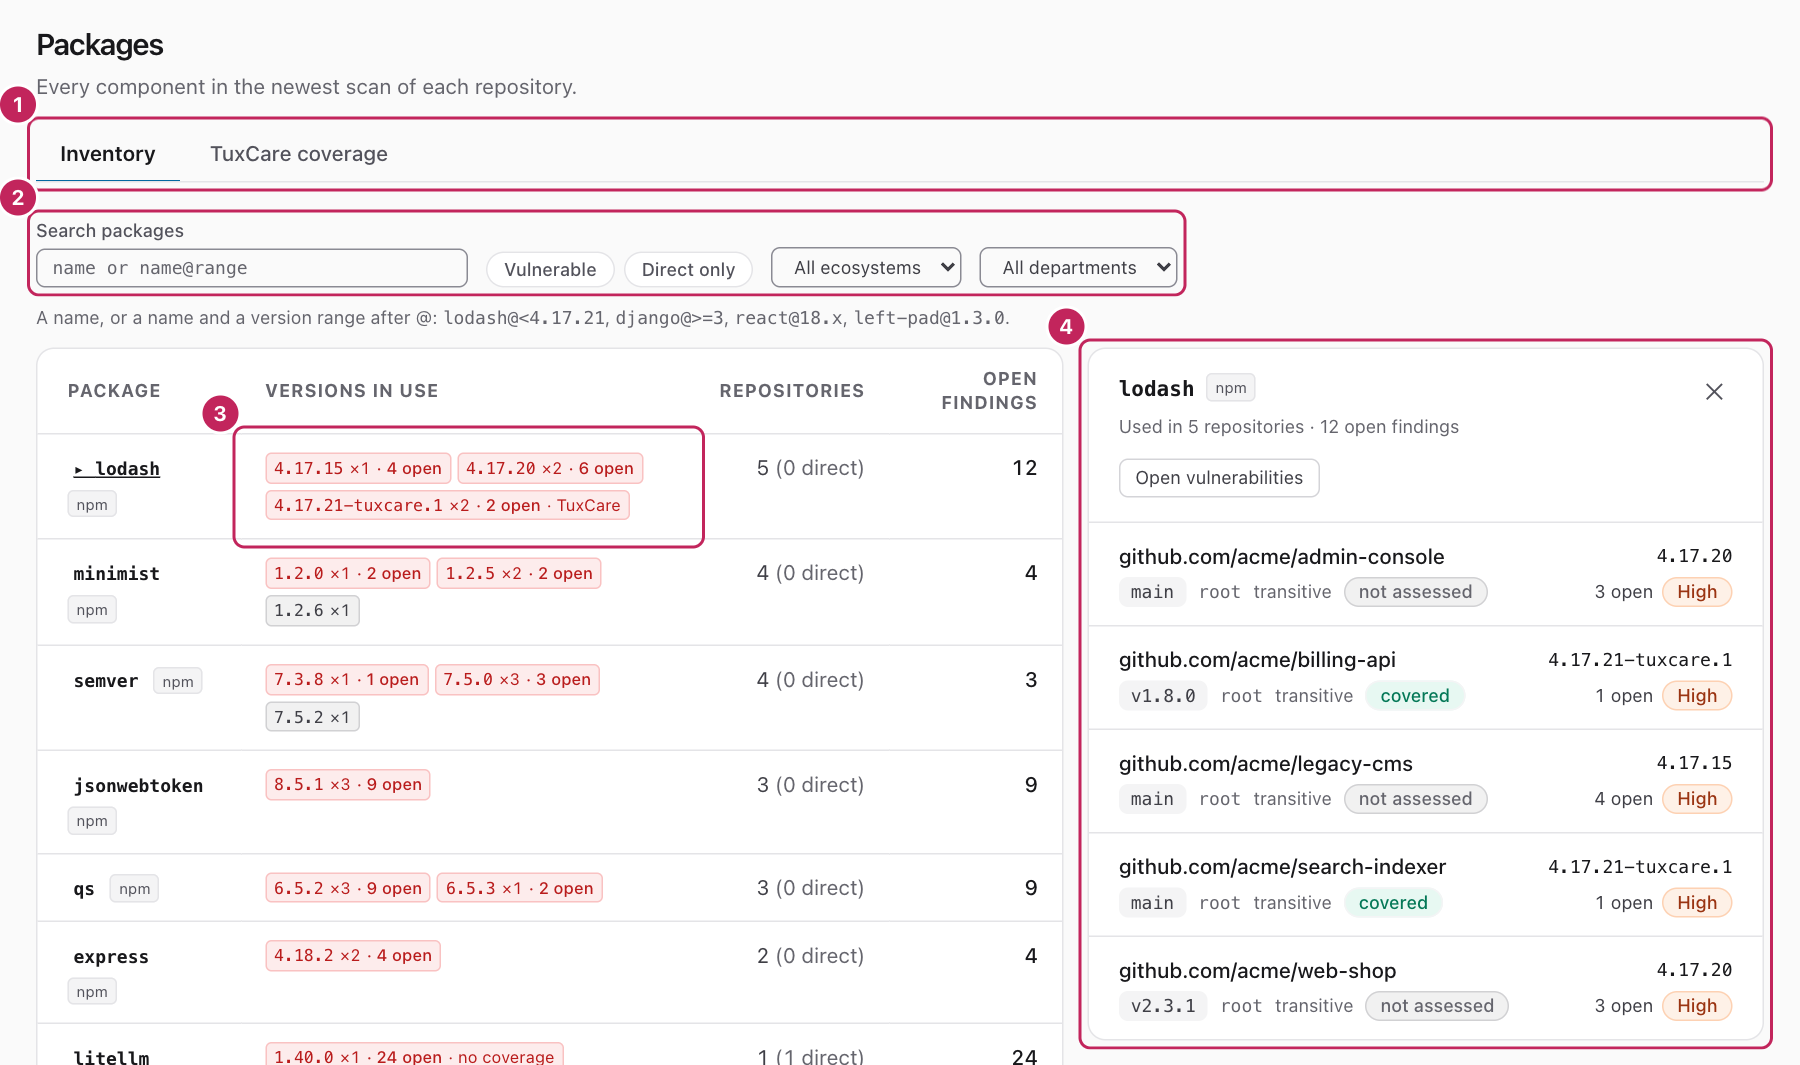Click the v1.8.0 ref tag for billing-api
This screenshot has width=1800, height=1065.
[1163, 696]
